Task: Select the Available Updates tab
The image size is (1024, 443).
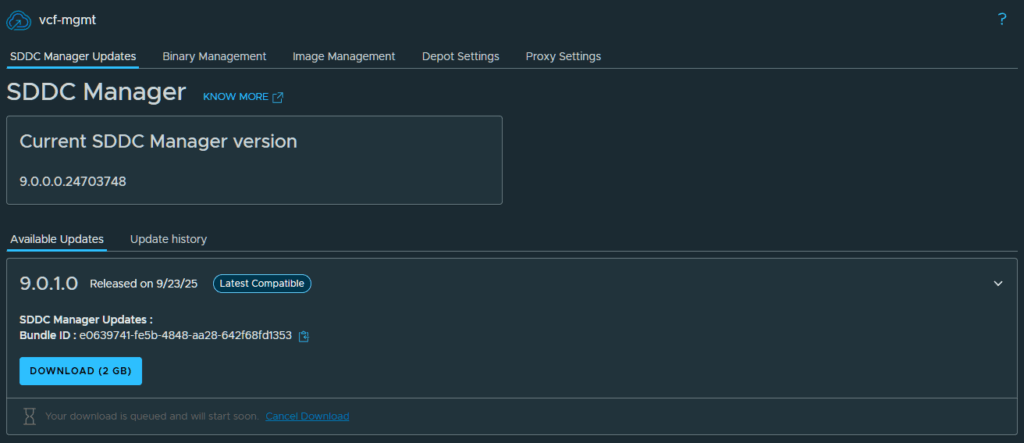Action: [x=57, y=239]
